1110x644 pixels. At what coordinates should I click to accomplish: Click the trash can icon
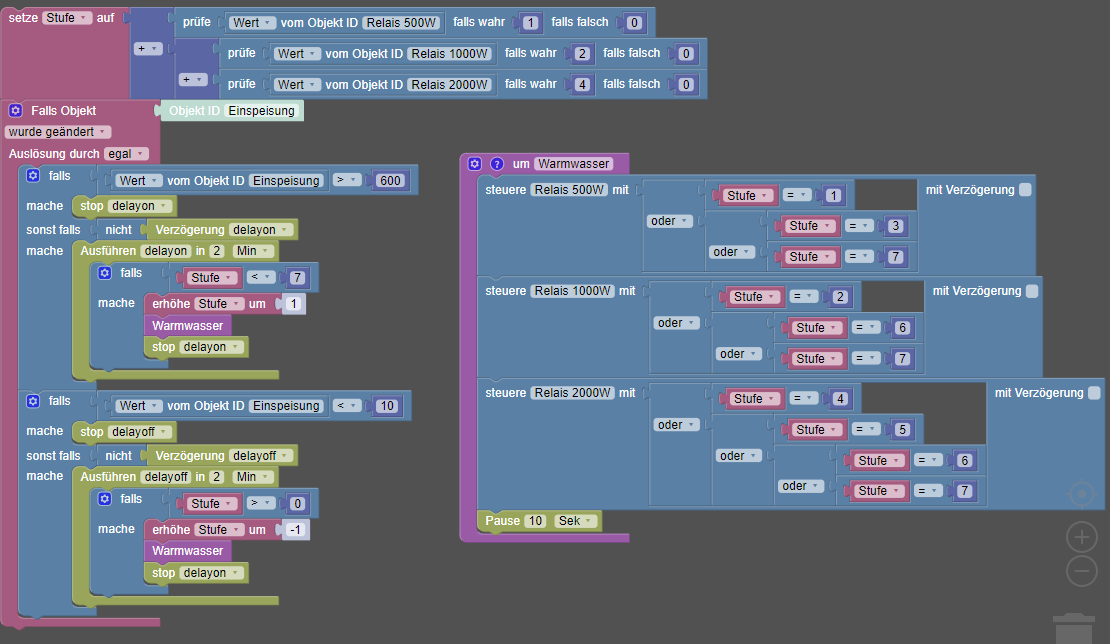(1074, 628)
